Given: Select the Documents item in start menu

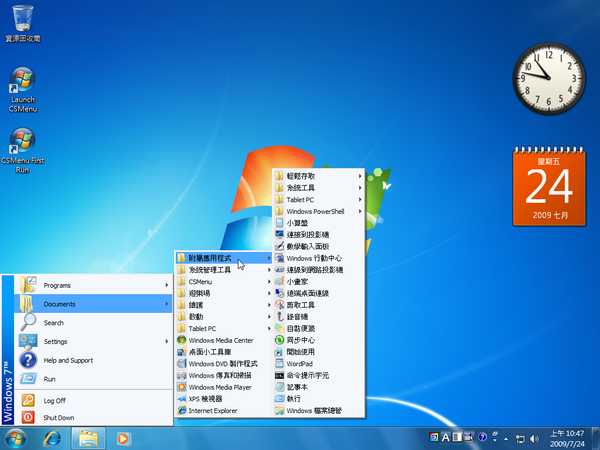Looking at the screenshot, I should coord(93,304).
